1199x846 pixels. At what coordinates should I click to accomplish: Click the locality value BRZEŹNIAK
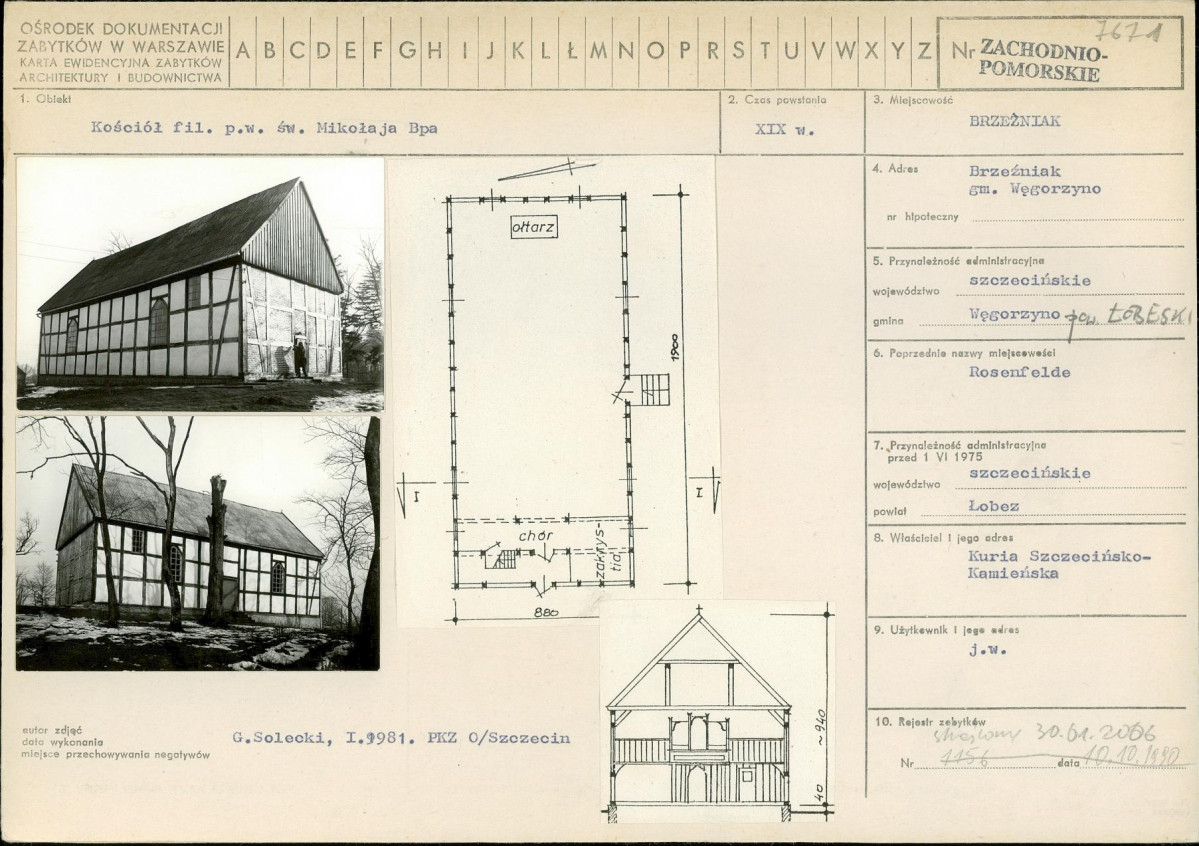1015,121
